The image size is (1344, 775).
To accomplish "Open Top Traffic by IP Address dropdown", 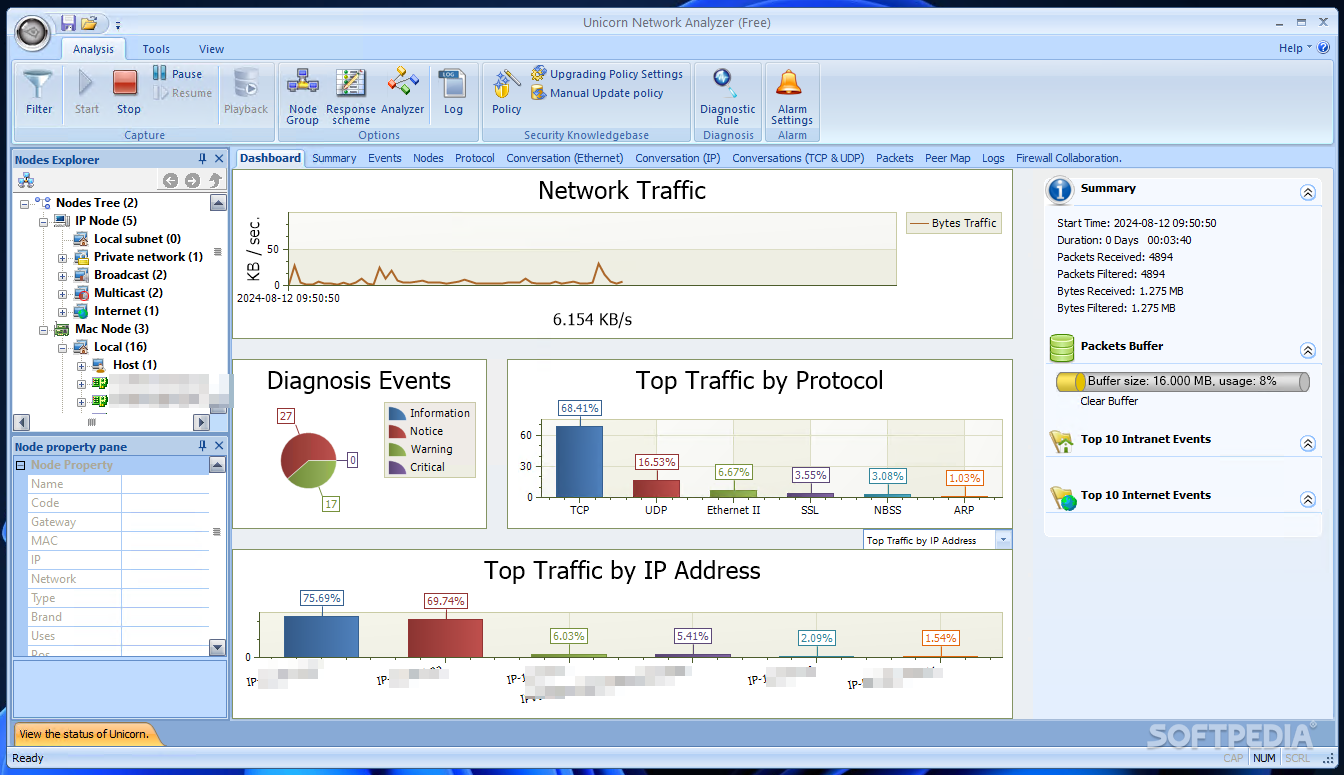I will (x=1004, y=540).
